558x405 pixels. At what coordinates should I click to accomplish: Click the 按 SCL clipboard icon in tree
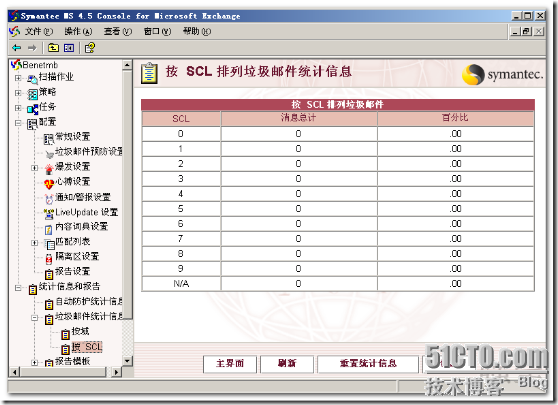(65, 348)
